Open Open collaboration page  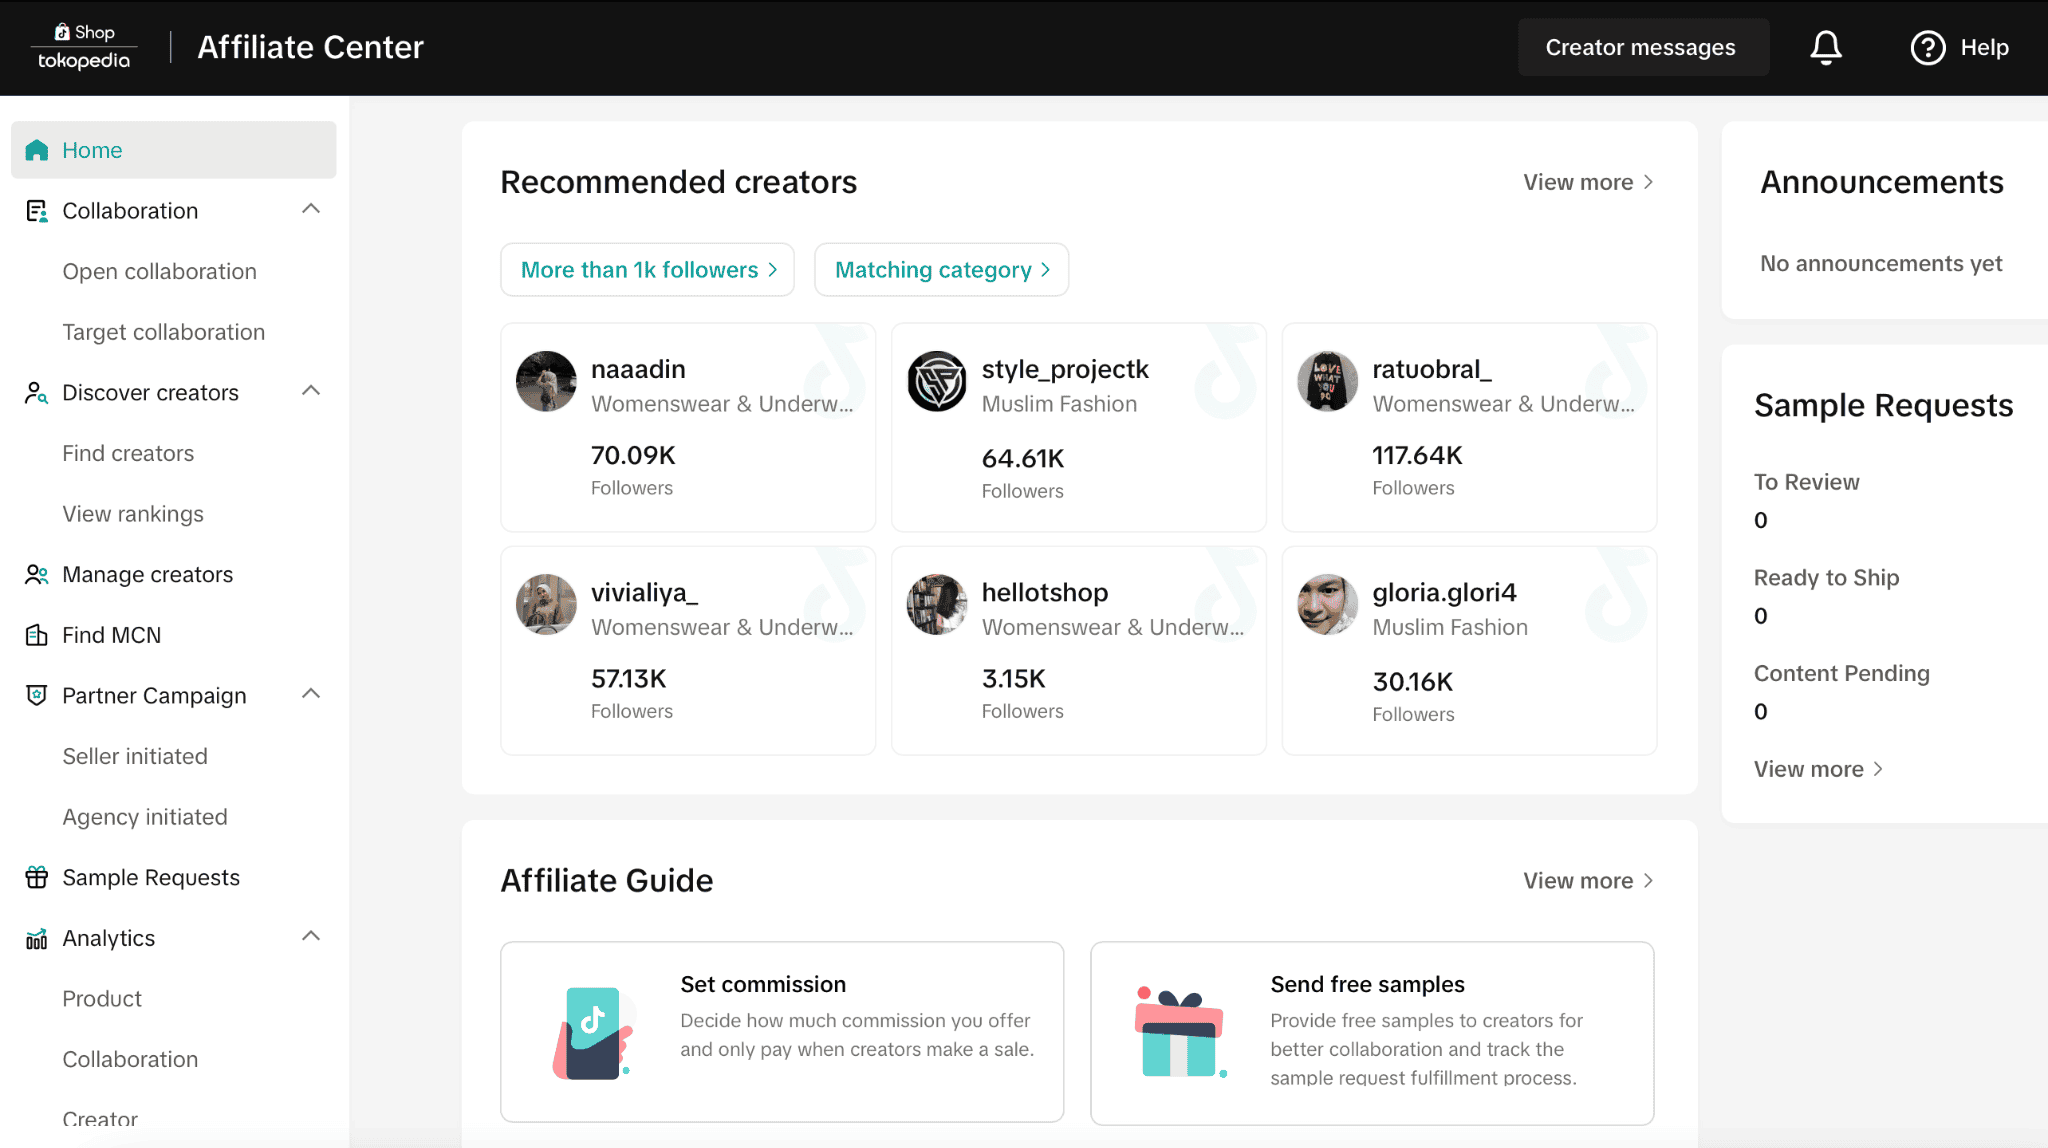tap(159, 272)
